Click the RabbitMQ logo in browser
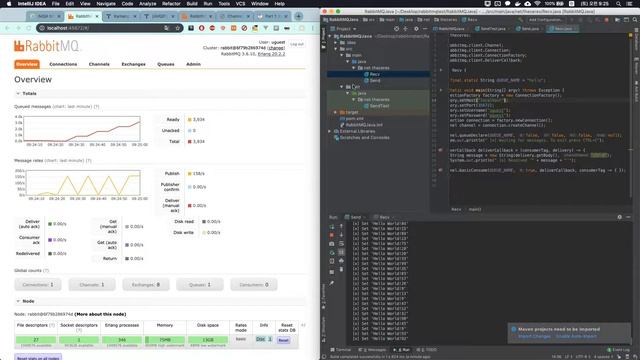The width and height of the screenshot is (640, 360). pos(47,46)
